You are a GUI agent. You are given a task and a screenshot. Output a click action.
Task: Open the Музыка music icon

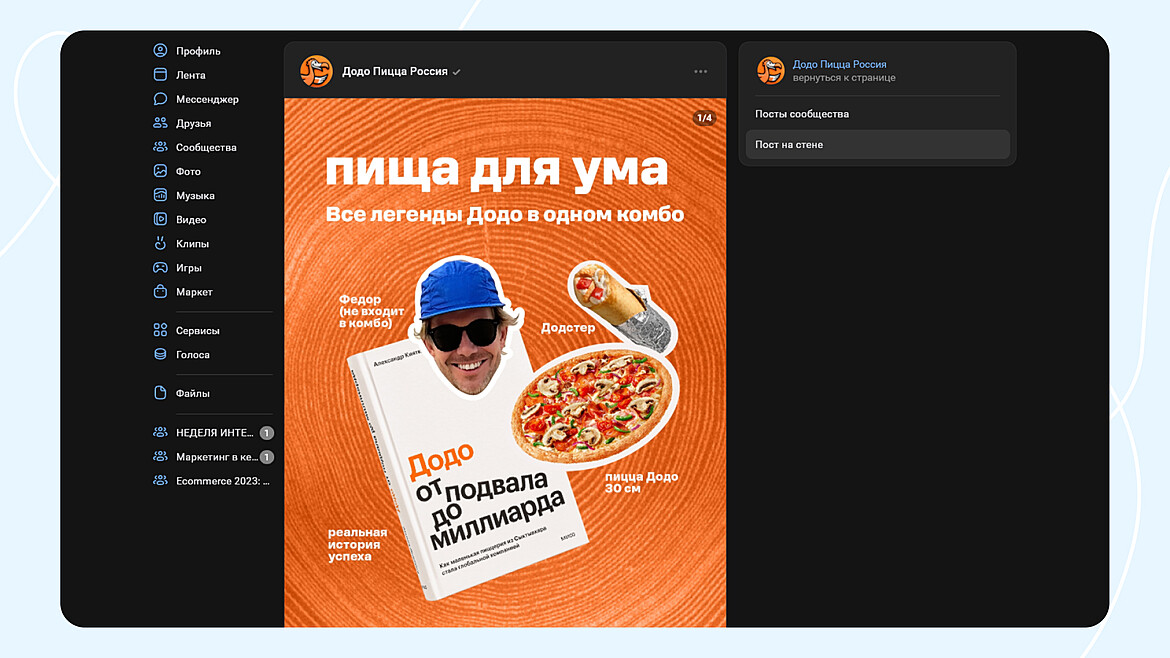(x=160, y=195)
